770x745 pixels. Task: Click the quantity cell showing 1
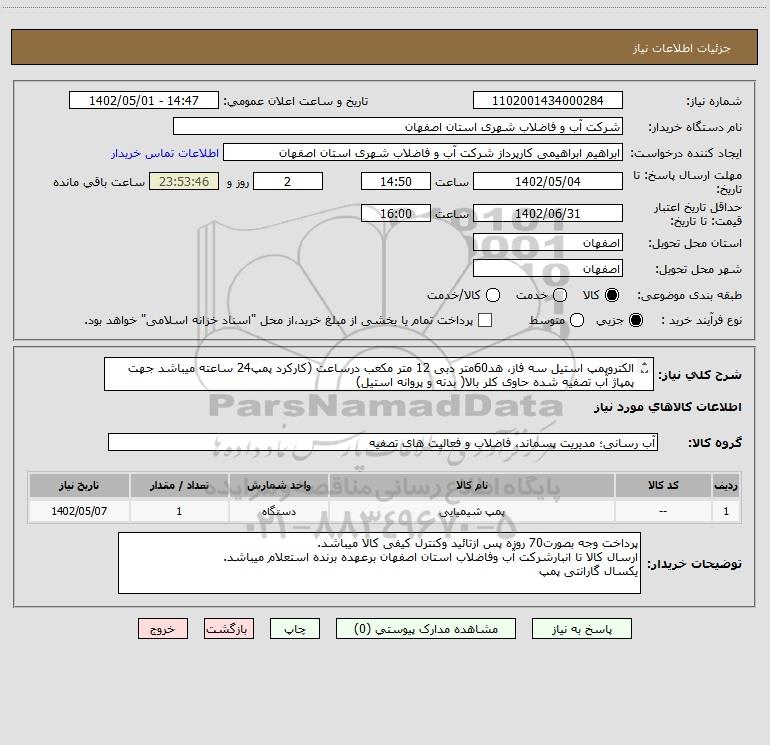point(179,511)
